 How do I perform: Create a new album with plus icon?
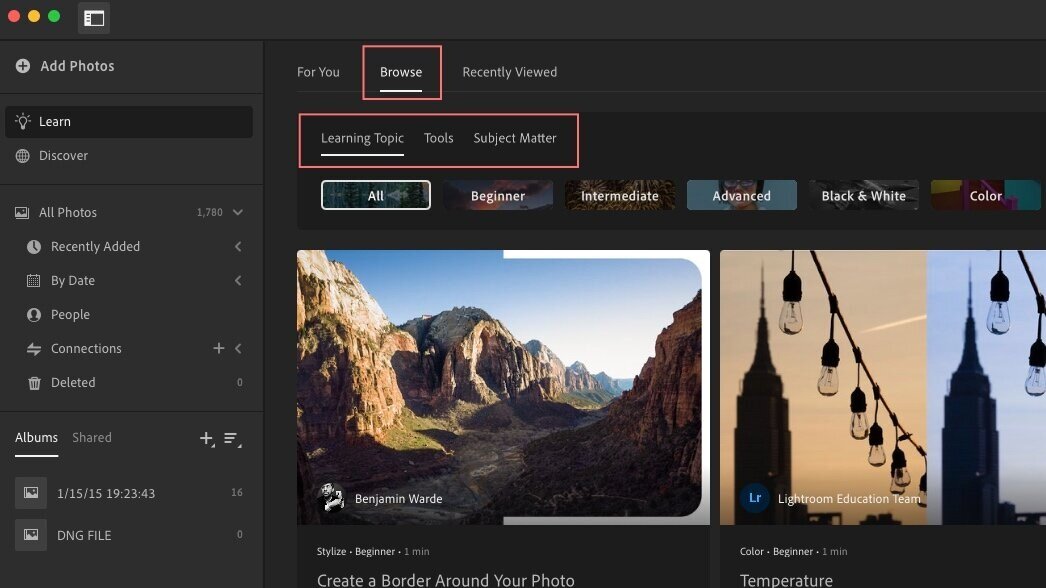tap(207, 438)
